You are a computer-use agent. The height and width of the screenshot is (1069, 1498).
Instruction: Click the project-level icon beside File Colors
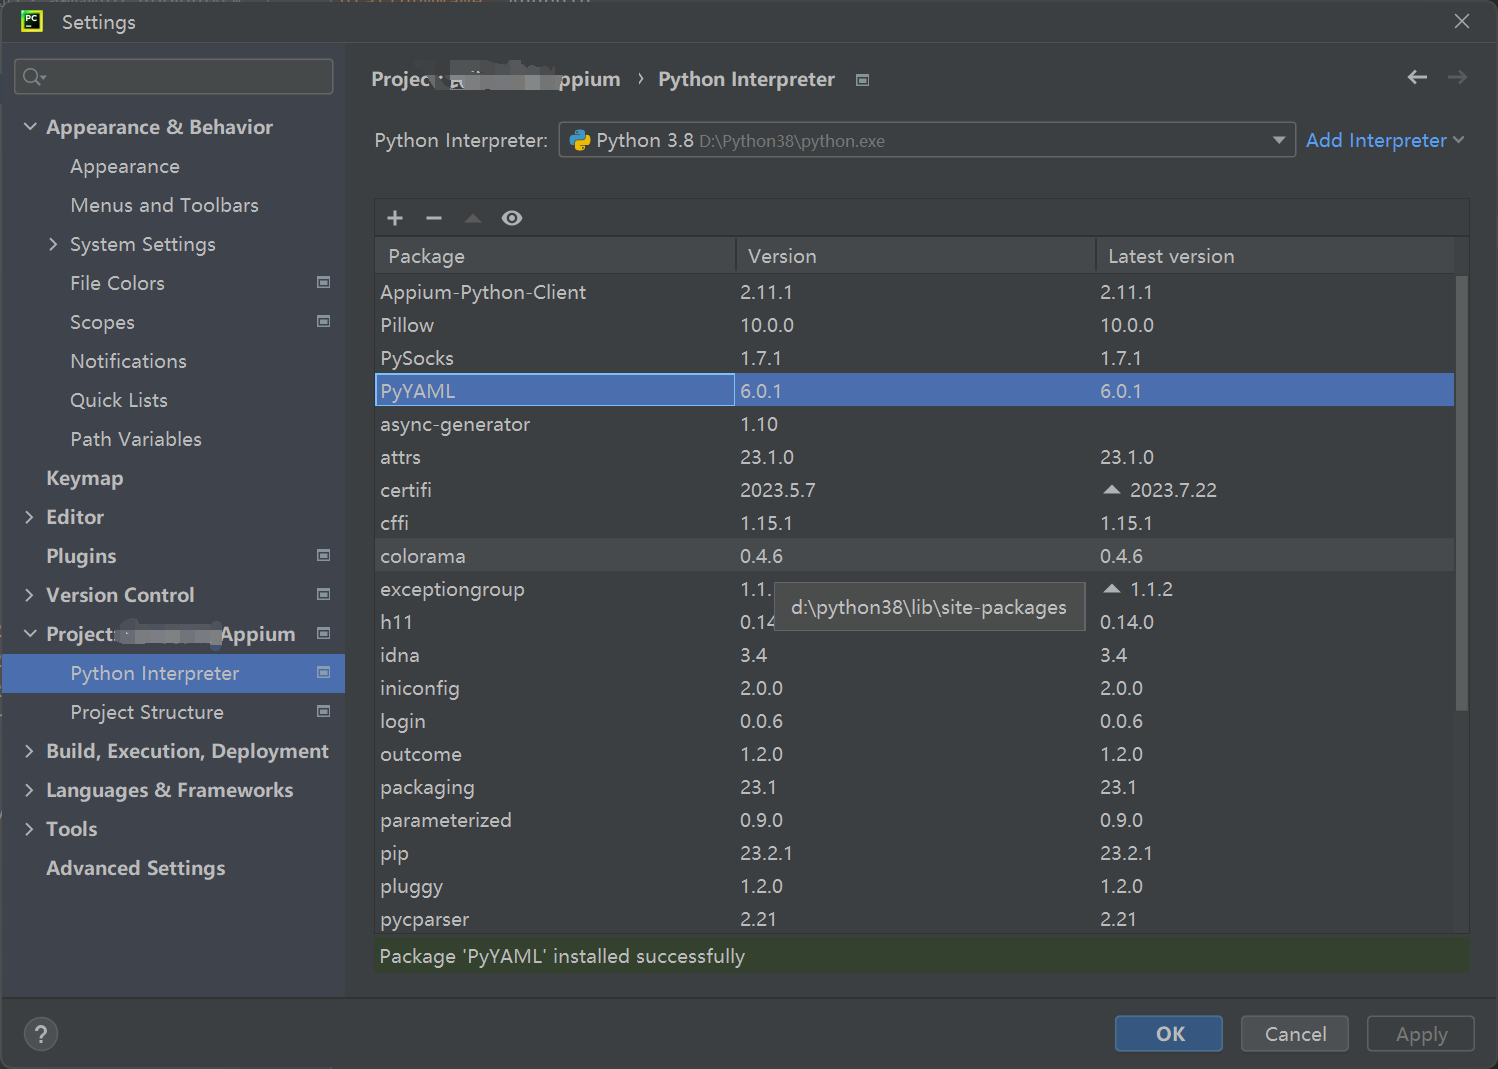[323, 283]
